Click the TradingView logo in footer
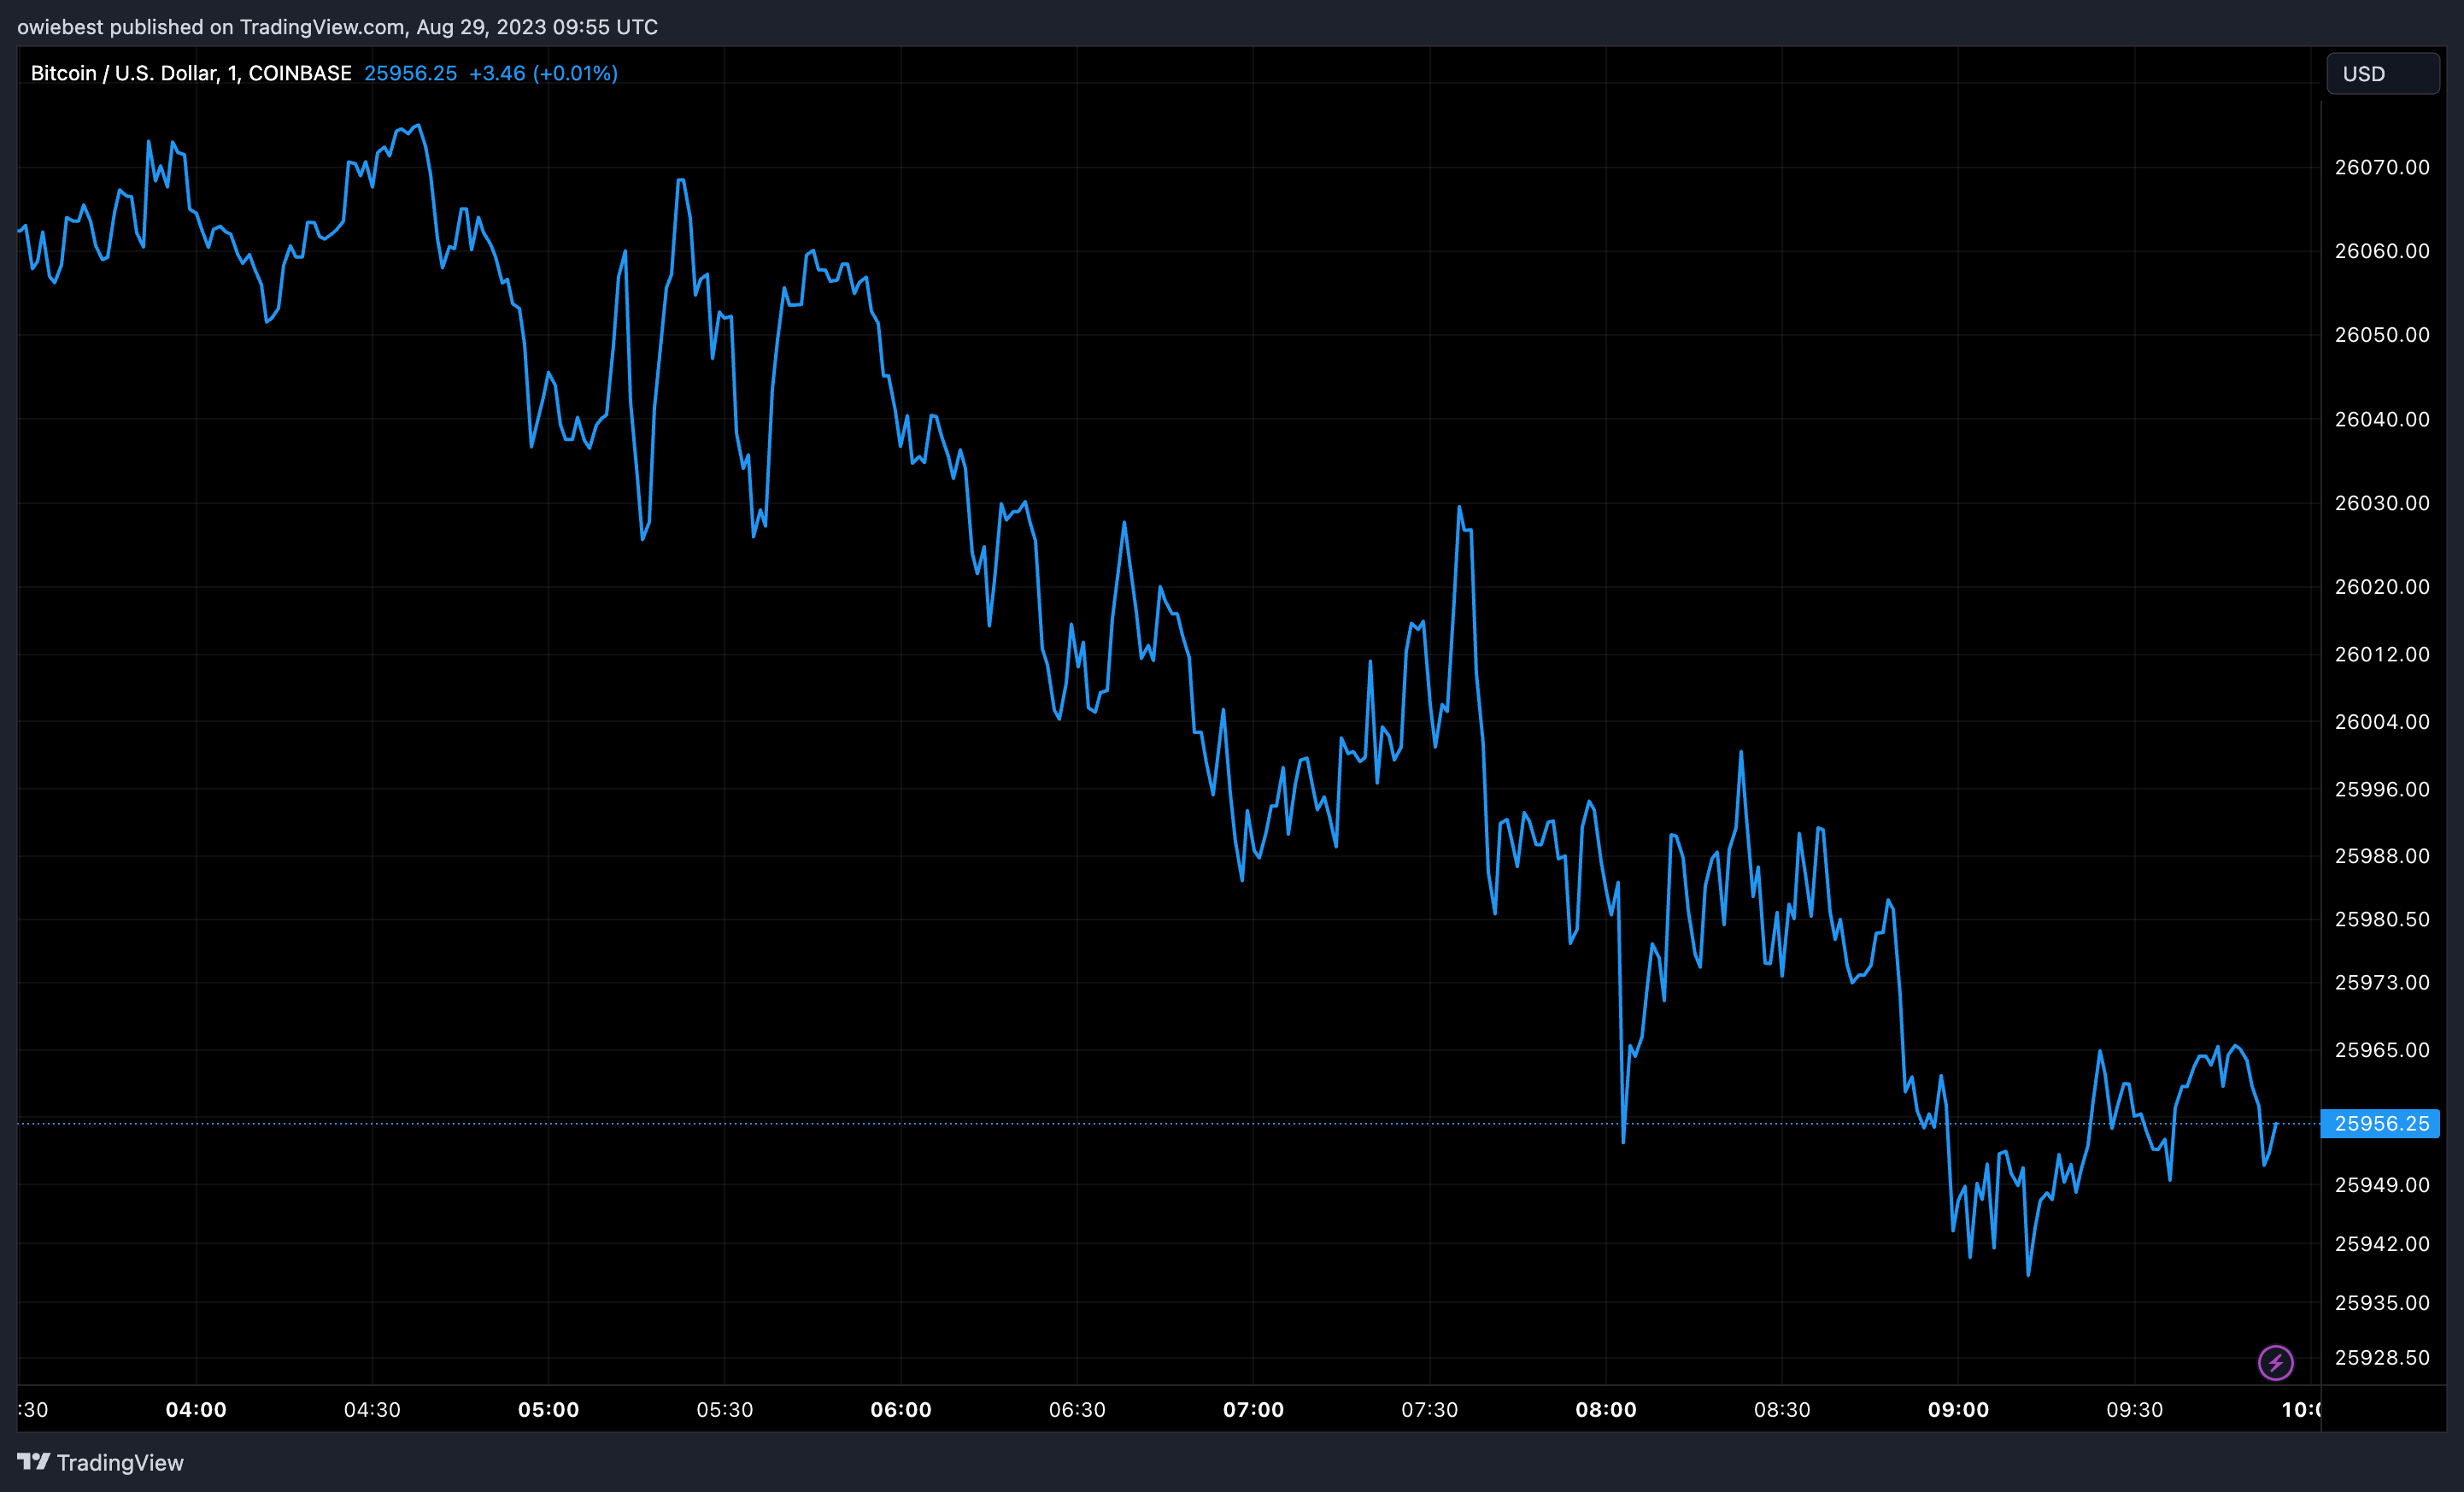 coord(100,1462)
